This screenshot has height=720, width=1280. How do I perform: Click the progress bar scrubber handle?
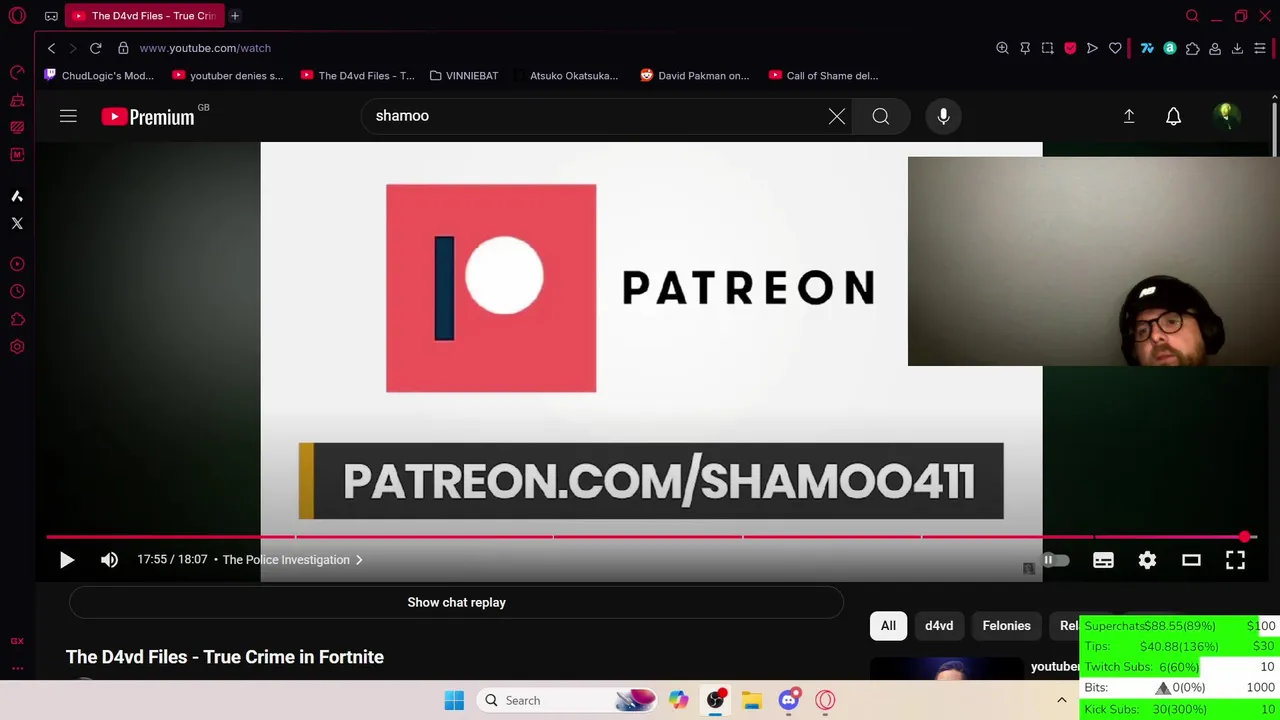tap(1244, 537)
